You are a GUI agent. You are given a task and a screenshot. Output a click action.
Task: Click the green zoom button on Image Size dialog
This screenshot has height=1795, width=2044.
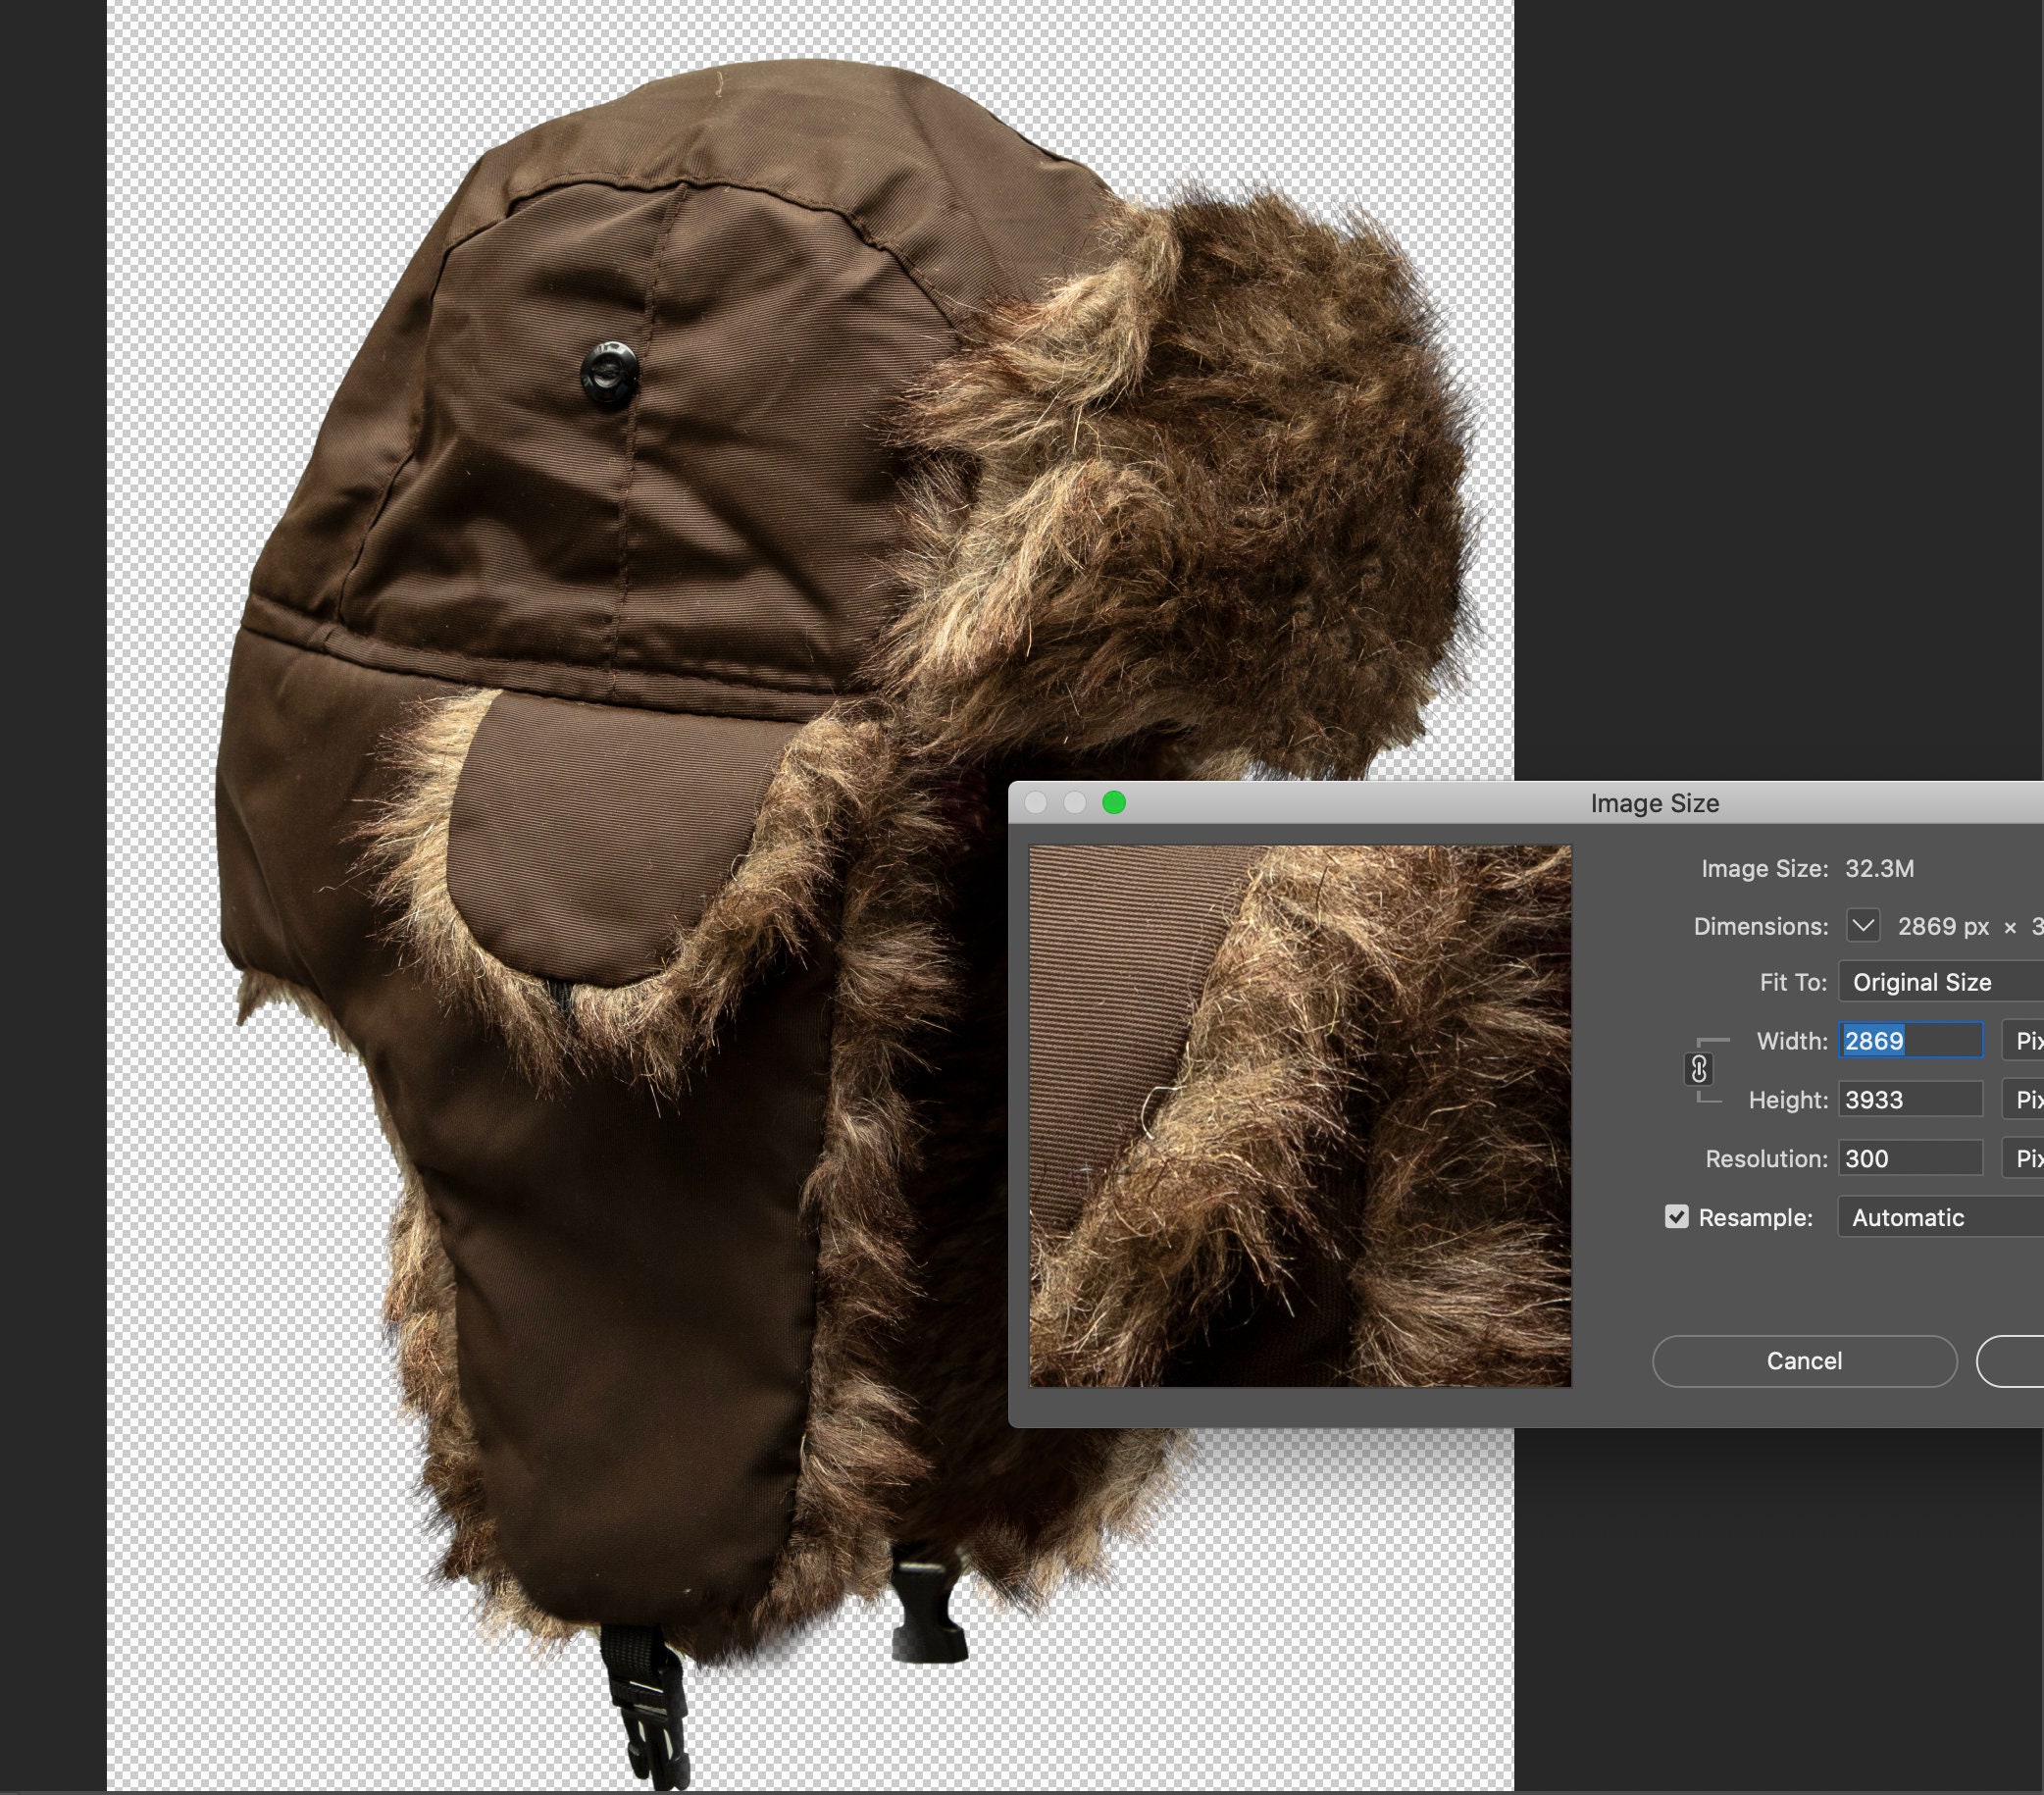click(1114, 803)
